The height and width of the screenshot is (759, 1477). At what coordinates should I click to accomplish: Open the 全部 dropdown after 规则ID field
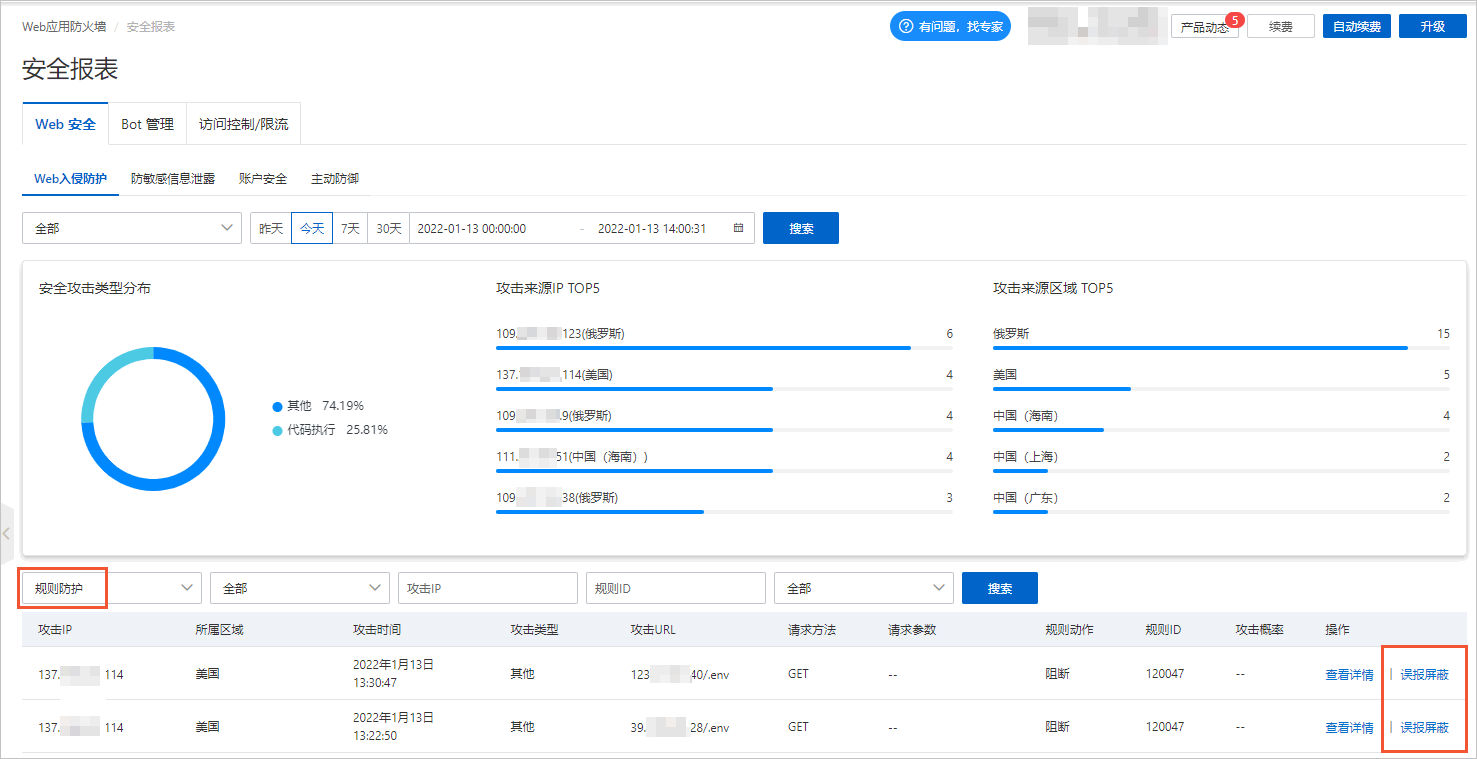864,588
